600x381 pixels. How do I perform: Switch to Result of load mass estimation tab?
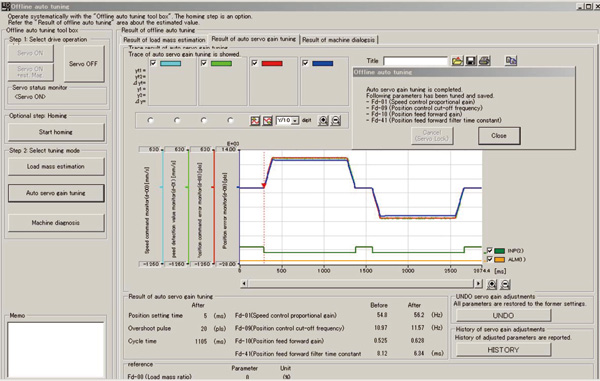point(164,40)
